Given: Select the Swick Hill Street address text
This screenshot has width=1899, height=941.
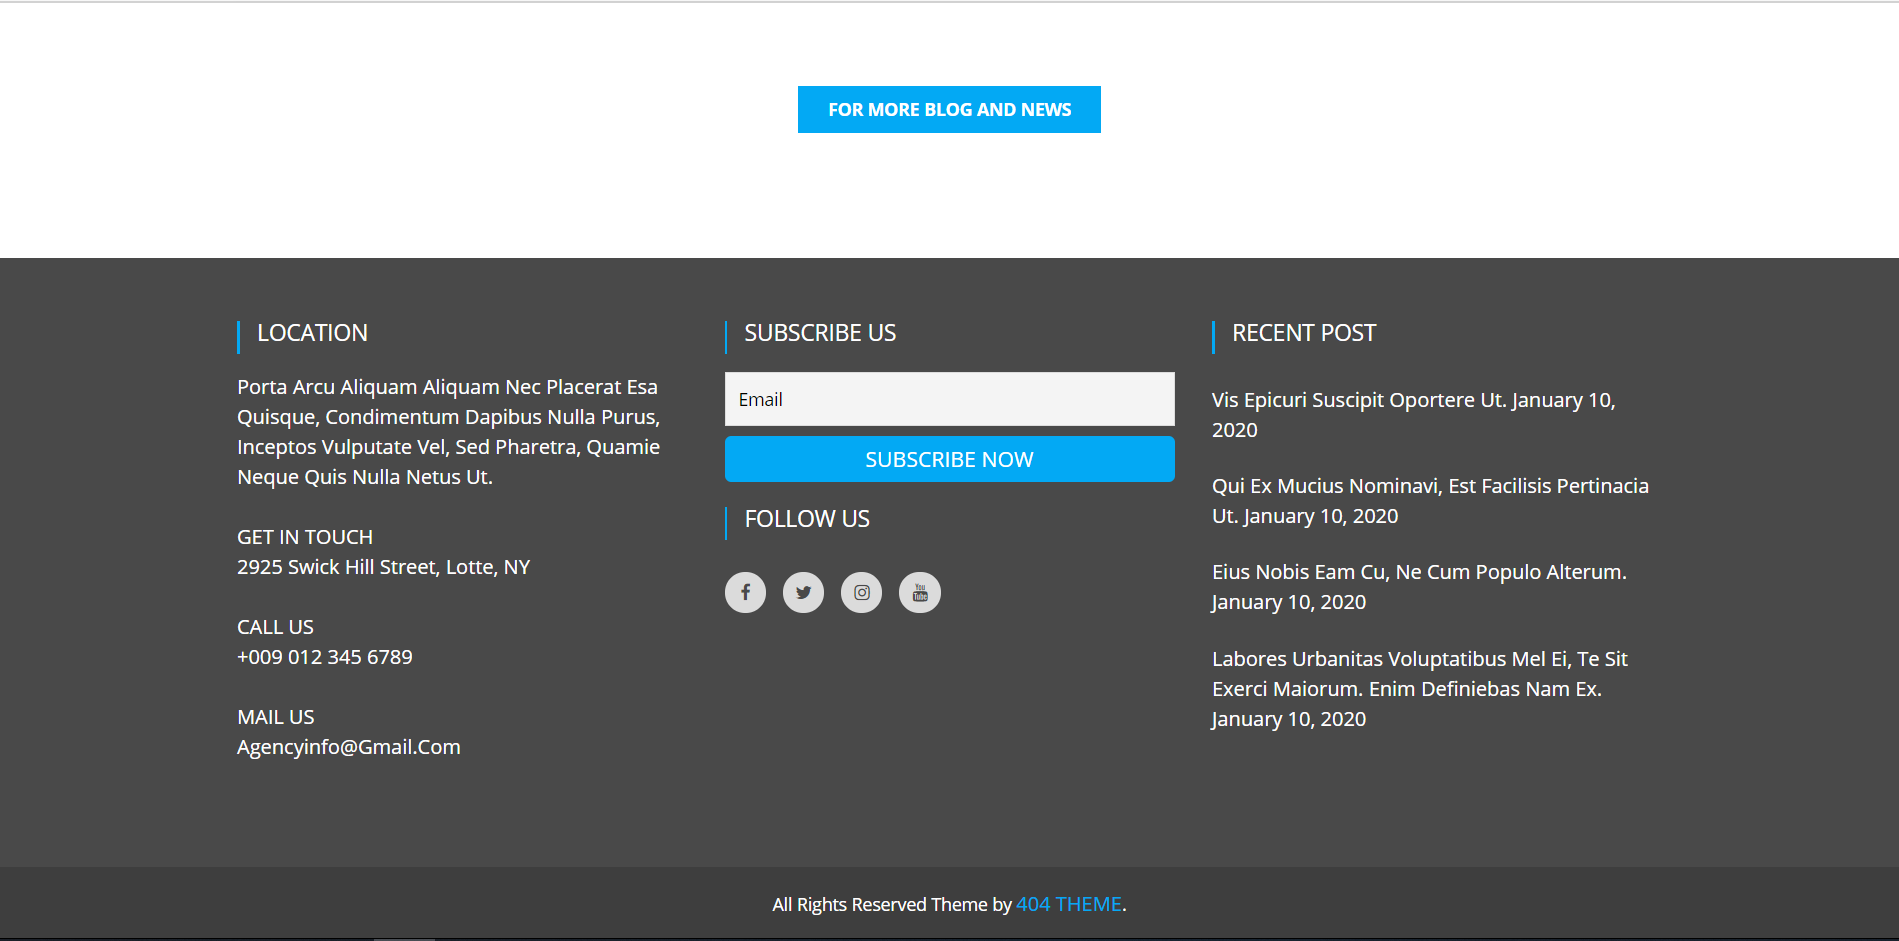Looking at the screenshot, I should (x=383, y=567).
